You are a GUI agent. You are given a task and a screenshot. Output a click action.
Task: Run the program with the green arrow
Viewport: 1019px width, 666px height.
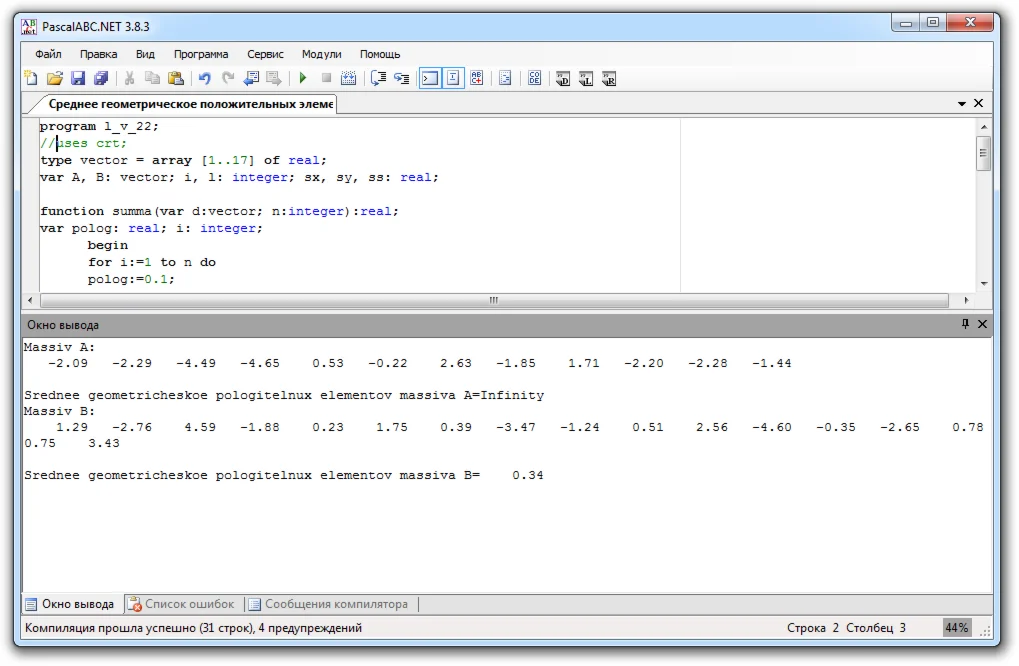click(302, 78)
